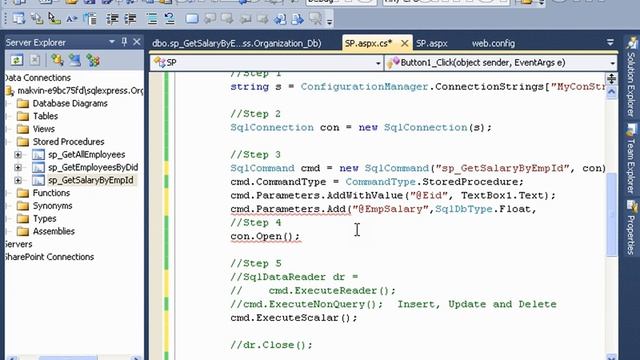Select Types folder
The width and height of the screenshot is (640, 360).
tap(44, 218)
